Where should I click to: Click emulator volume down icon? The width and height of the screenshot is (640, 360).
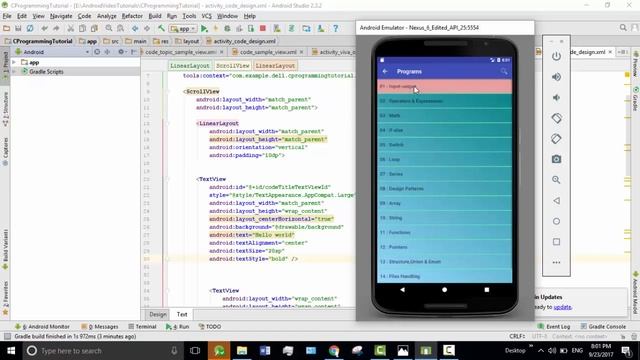pyautogui.click(x=556, y=98)
